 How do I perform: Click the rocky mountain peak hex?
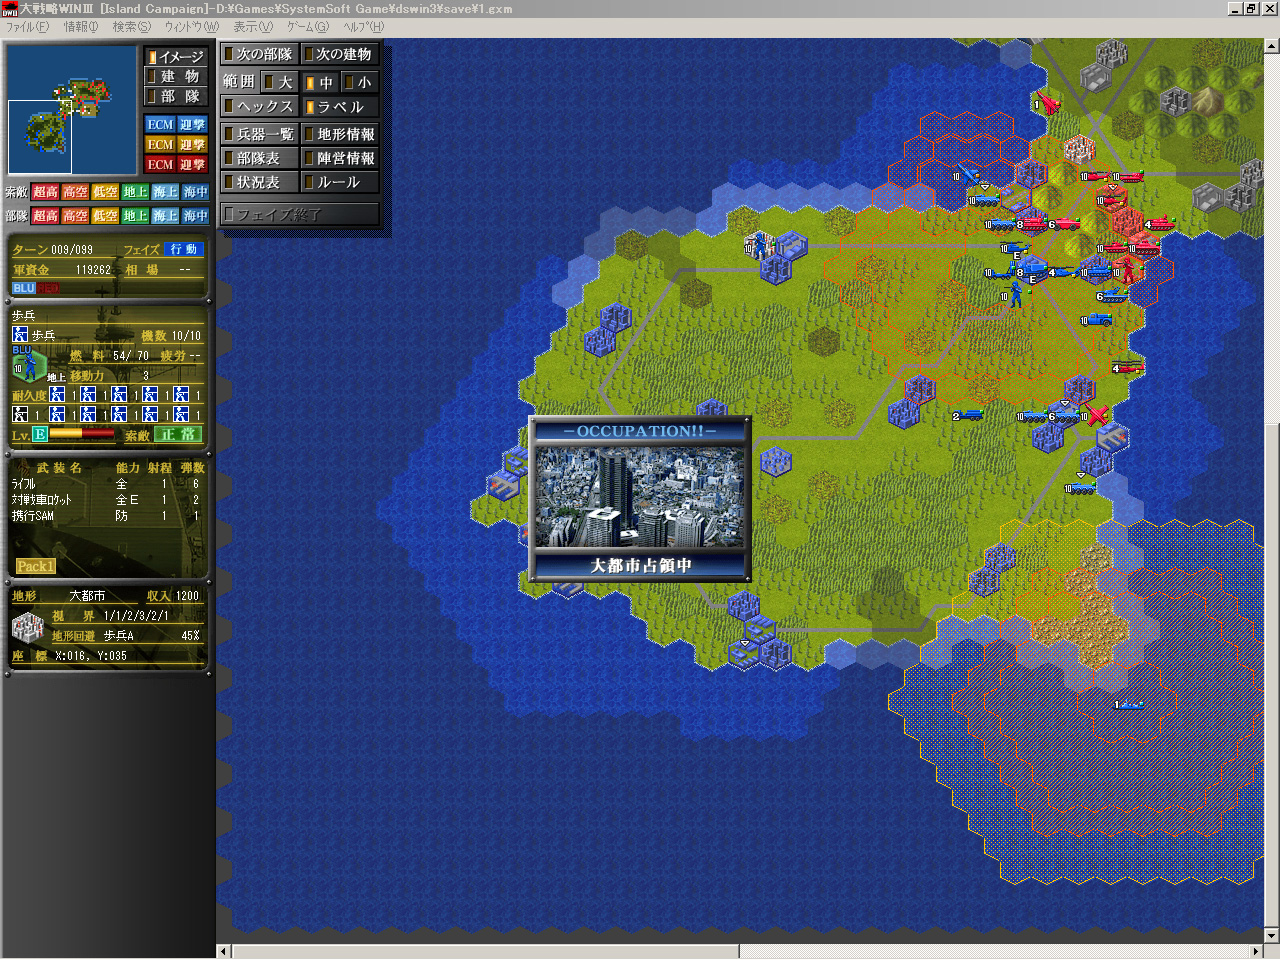pyautogui.click(x=1208, y=101)
